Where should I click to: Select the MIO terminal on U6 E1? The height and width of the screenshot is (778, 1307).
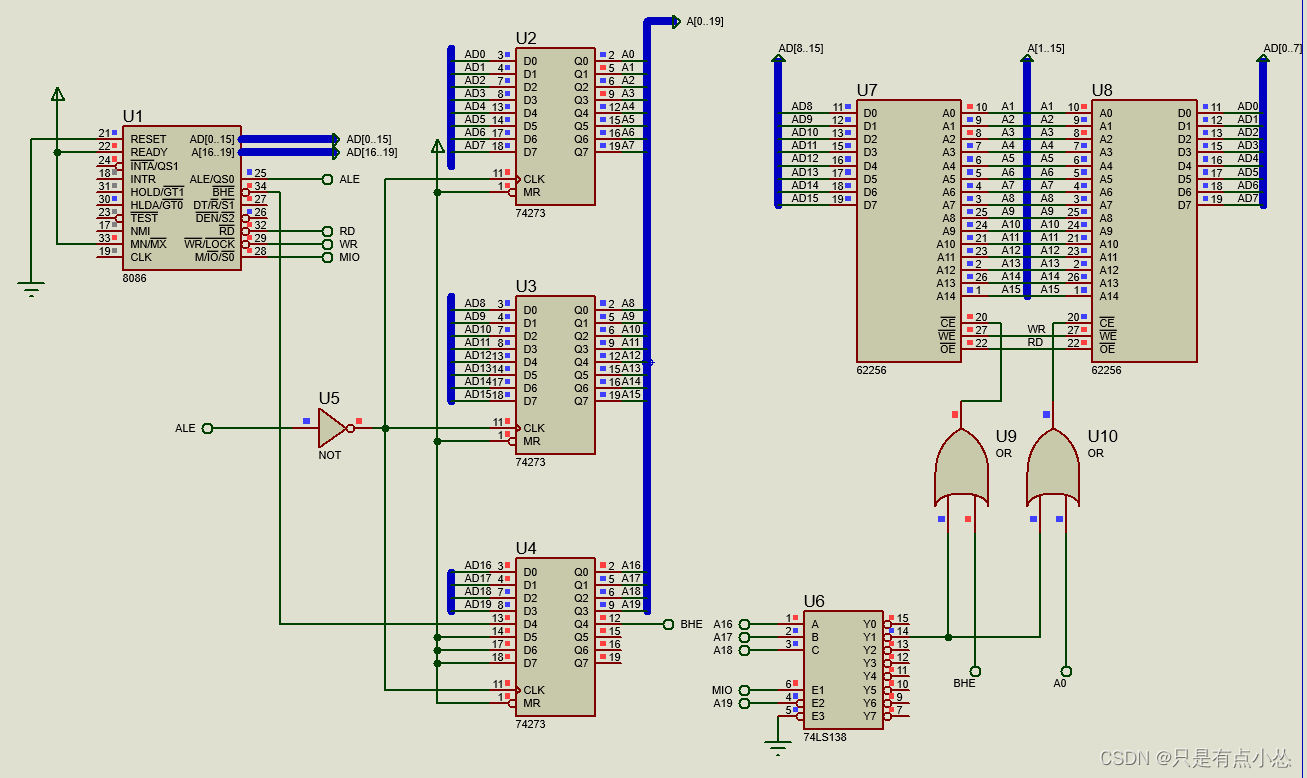[744, 690]
